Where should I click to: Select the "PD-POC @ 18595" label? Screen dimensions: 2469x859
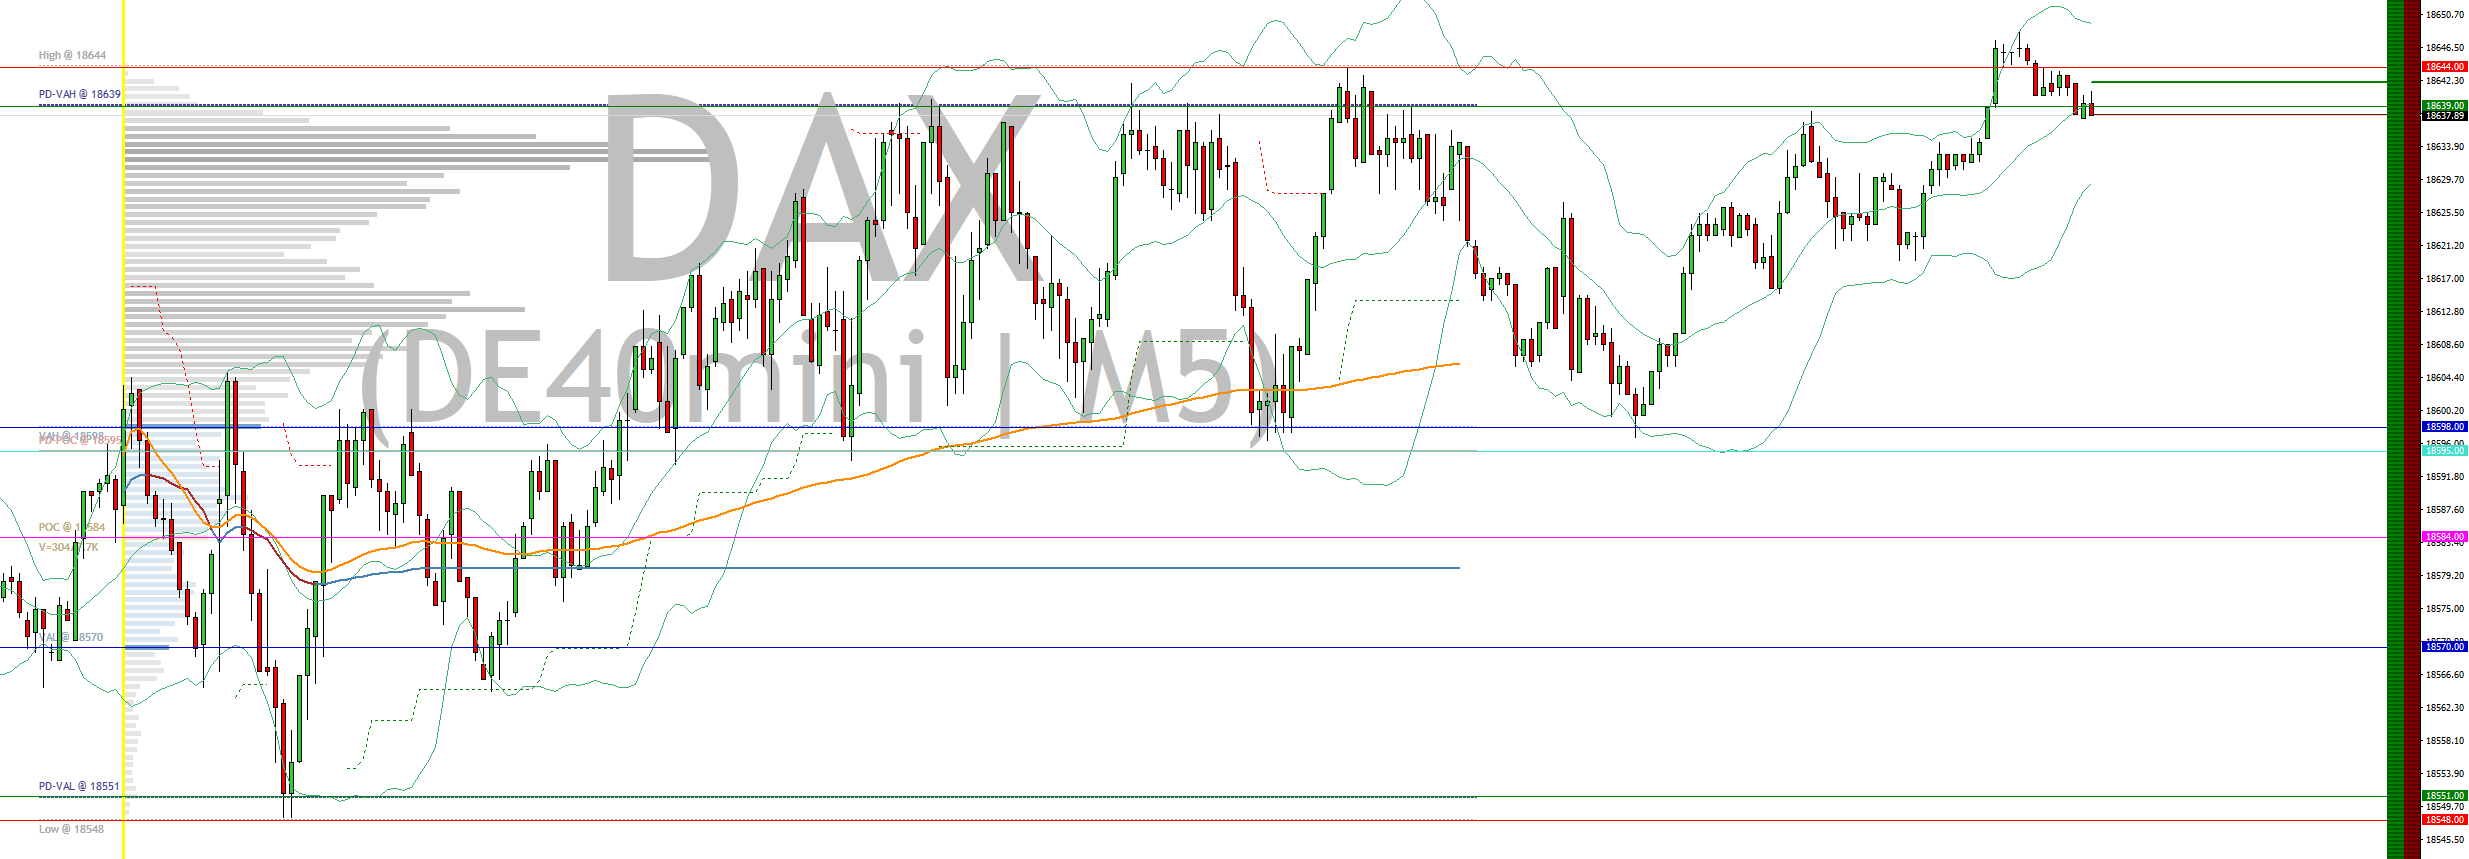click(x=79, y=440)
